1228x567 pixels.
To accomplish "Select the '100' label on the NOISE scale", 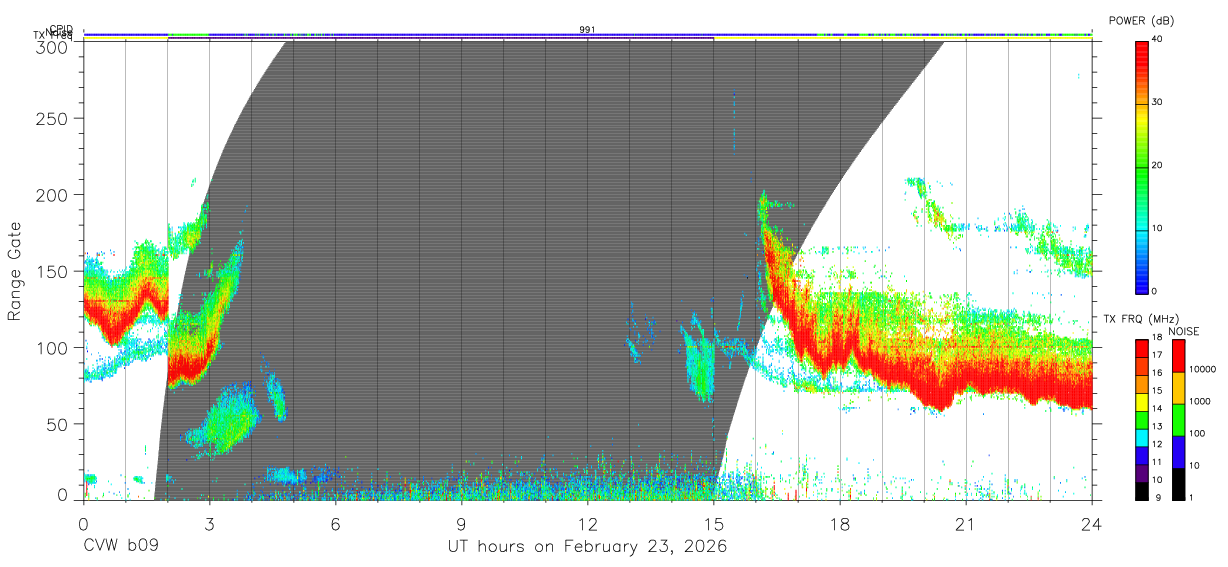I will pos(1197,434).
